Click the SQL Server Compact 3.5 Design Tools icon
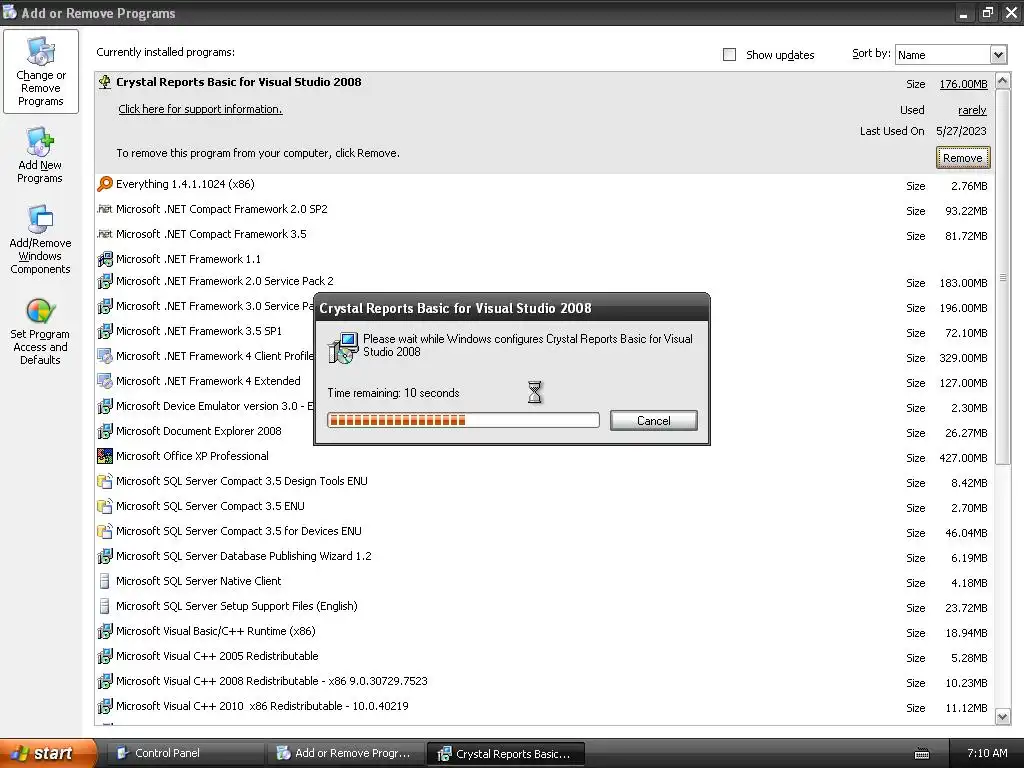The width and height of the screenshot is (1024, 768). pyautogui.click(x=104, y=481)
